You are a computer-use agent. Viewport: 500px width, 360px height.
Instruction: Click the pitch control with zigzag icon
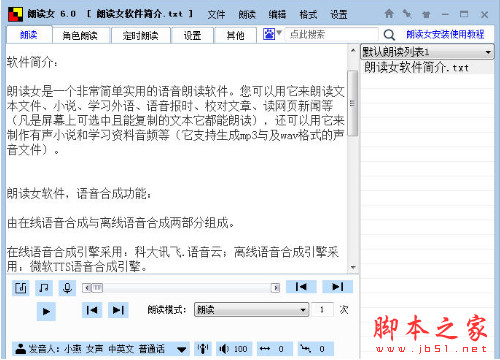pyautogui.click(x=315, y=349)
